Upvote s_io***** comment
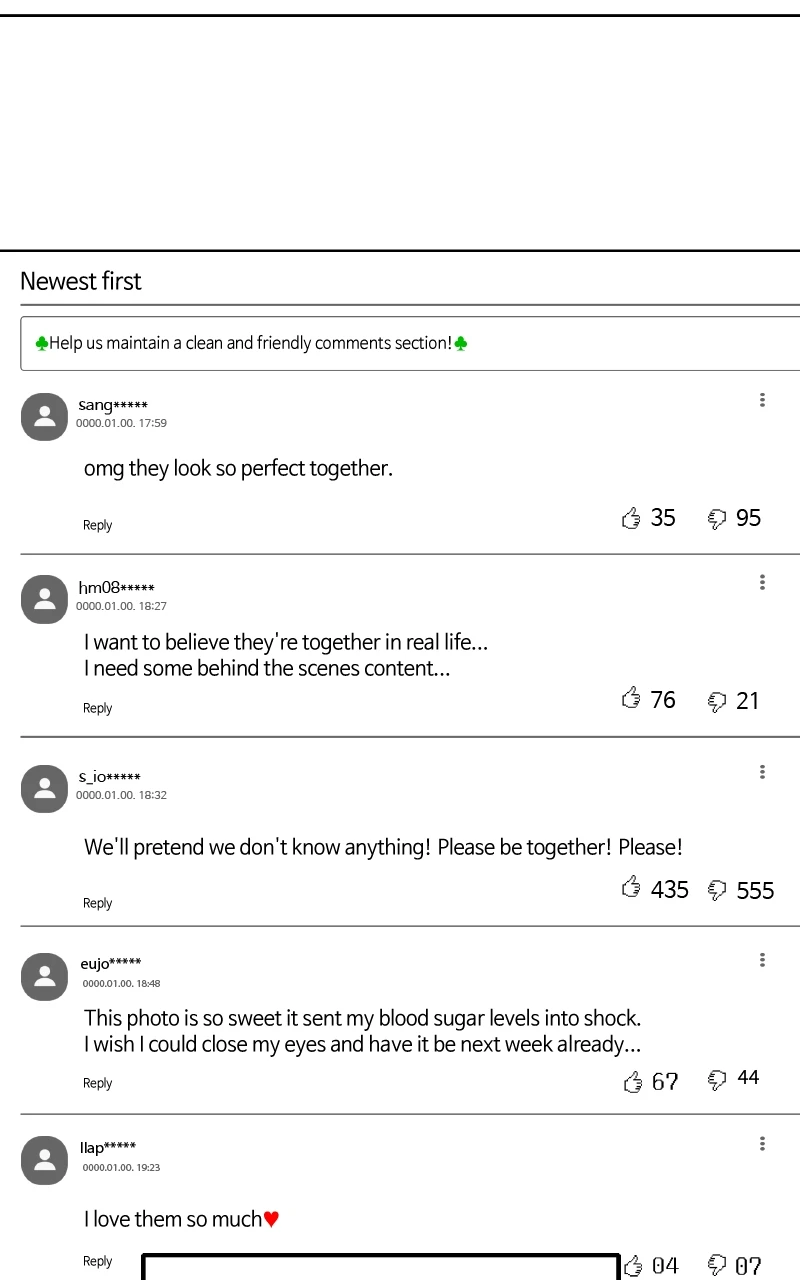 pyautogui.click(x=631, y=888)
